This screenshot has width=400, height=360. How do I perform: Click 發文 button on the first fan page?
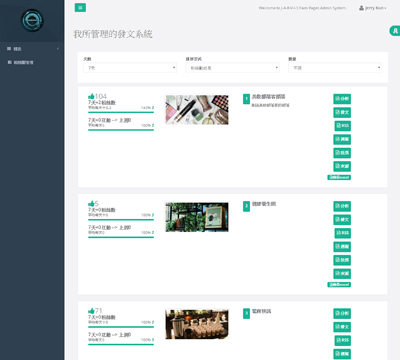coord(342,112)
